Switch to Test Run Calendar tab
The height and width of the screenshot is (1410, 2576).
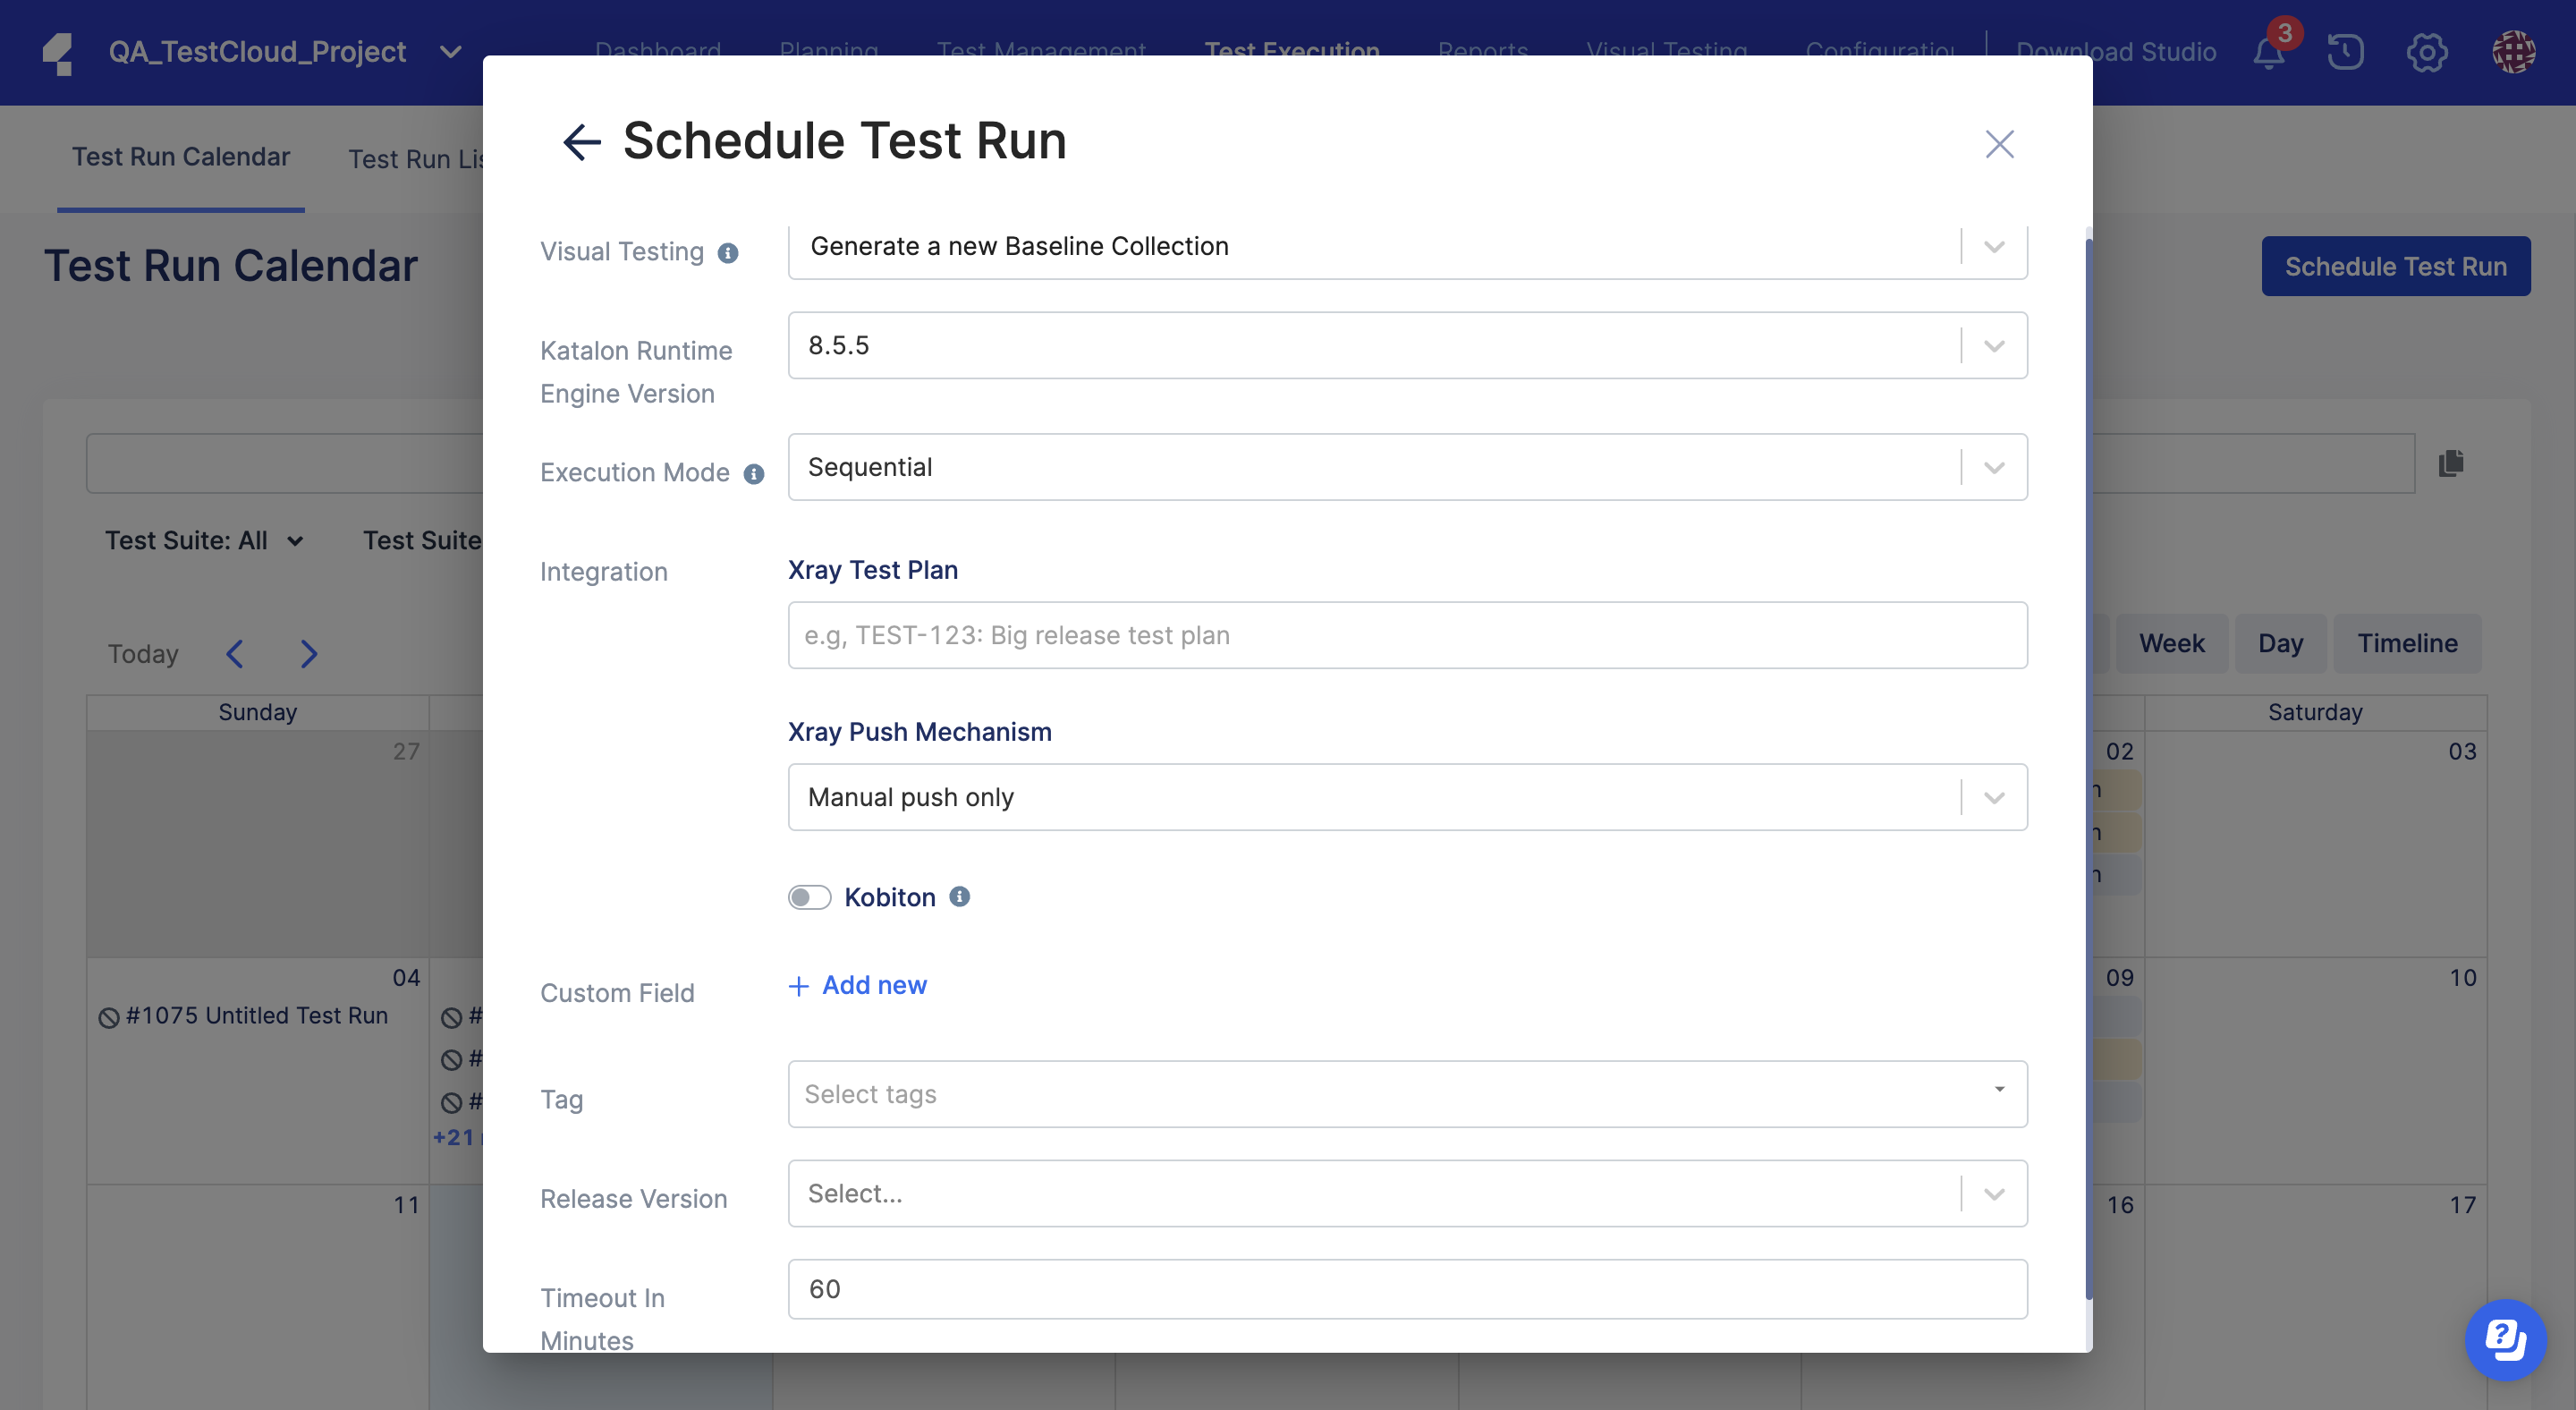pyautogui.click(x=180, y=157)
